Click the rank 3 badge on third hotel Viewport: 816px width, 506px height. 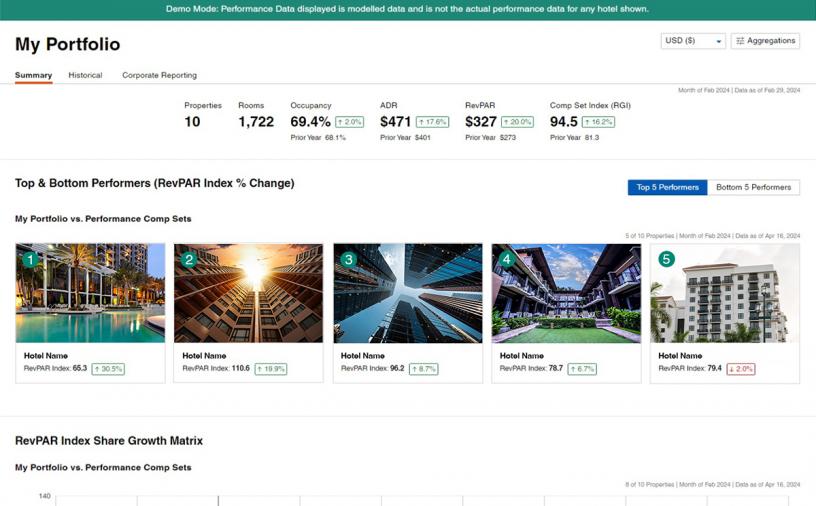click(348, 260)
